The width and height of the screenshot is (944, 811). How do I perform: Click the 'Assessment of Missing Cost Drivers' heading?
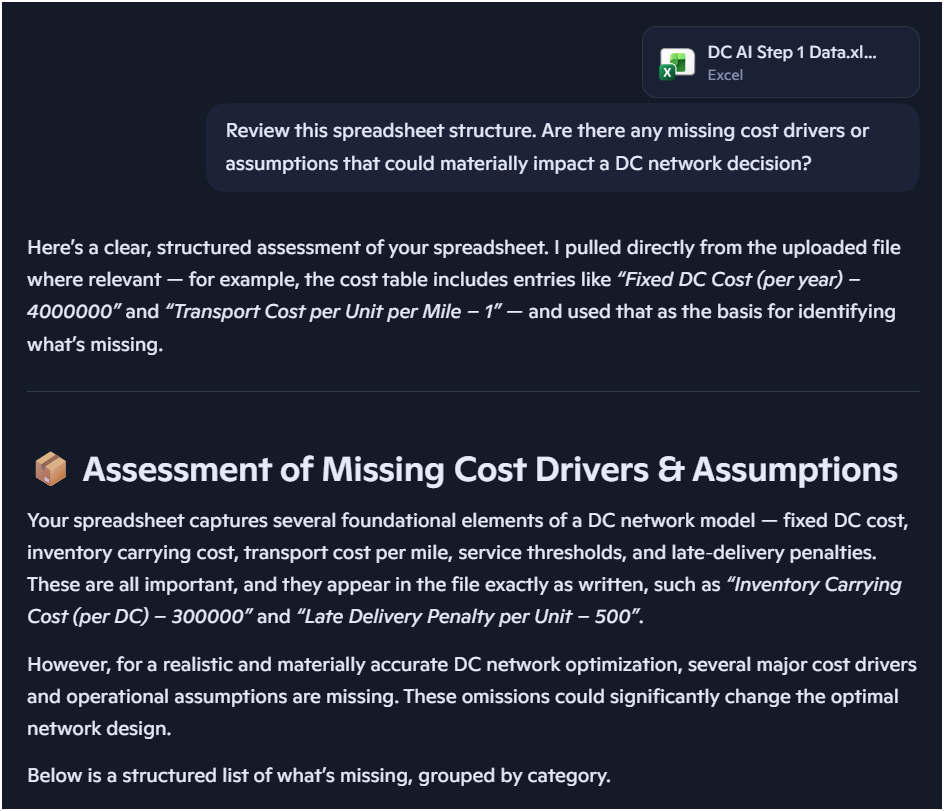[x=490, y=469]
